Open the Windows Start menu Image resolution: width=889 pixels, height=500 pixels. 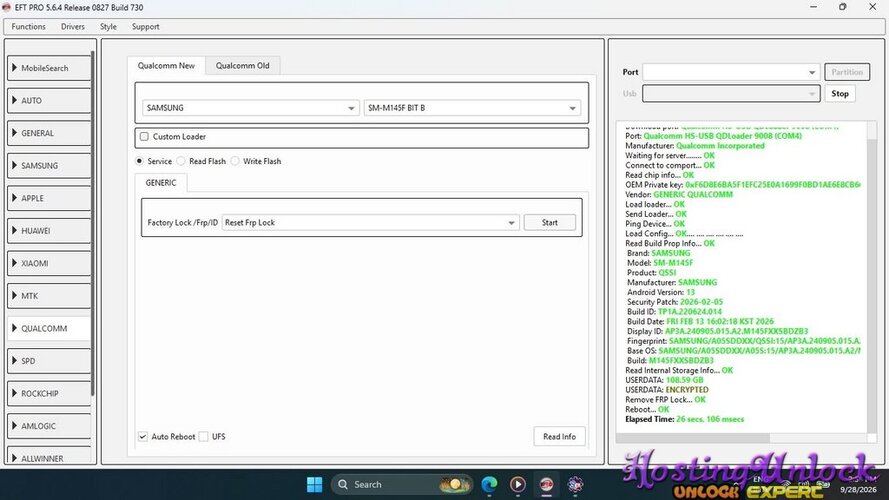pos(315,485)
